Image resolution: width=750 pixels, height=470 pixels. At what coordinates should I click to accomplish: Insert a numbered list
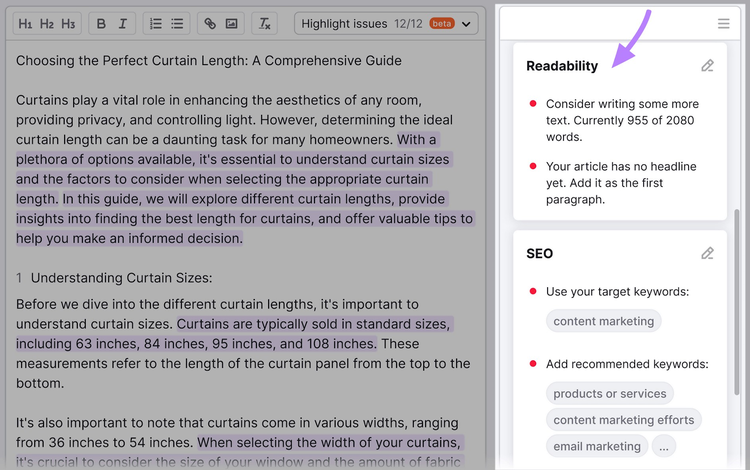tap(155, 23)
